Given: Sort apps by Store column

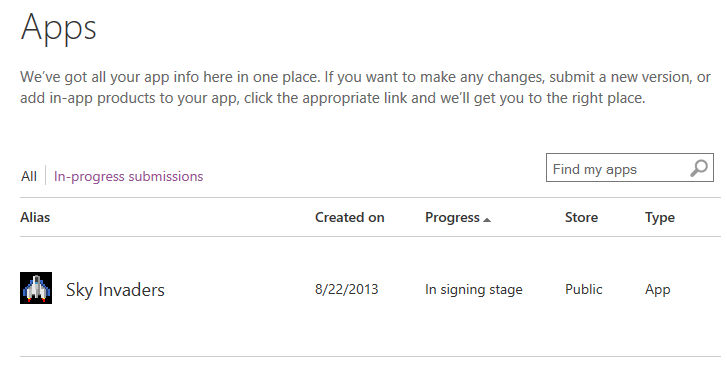Looking at the screenshot, I should tap(581, 217).
